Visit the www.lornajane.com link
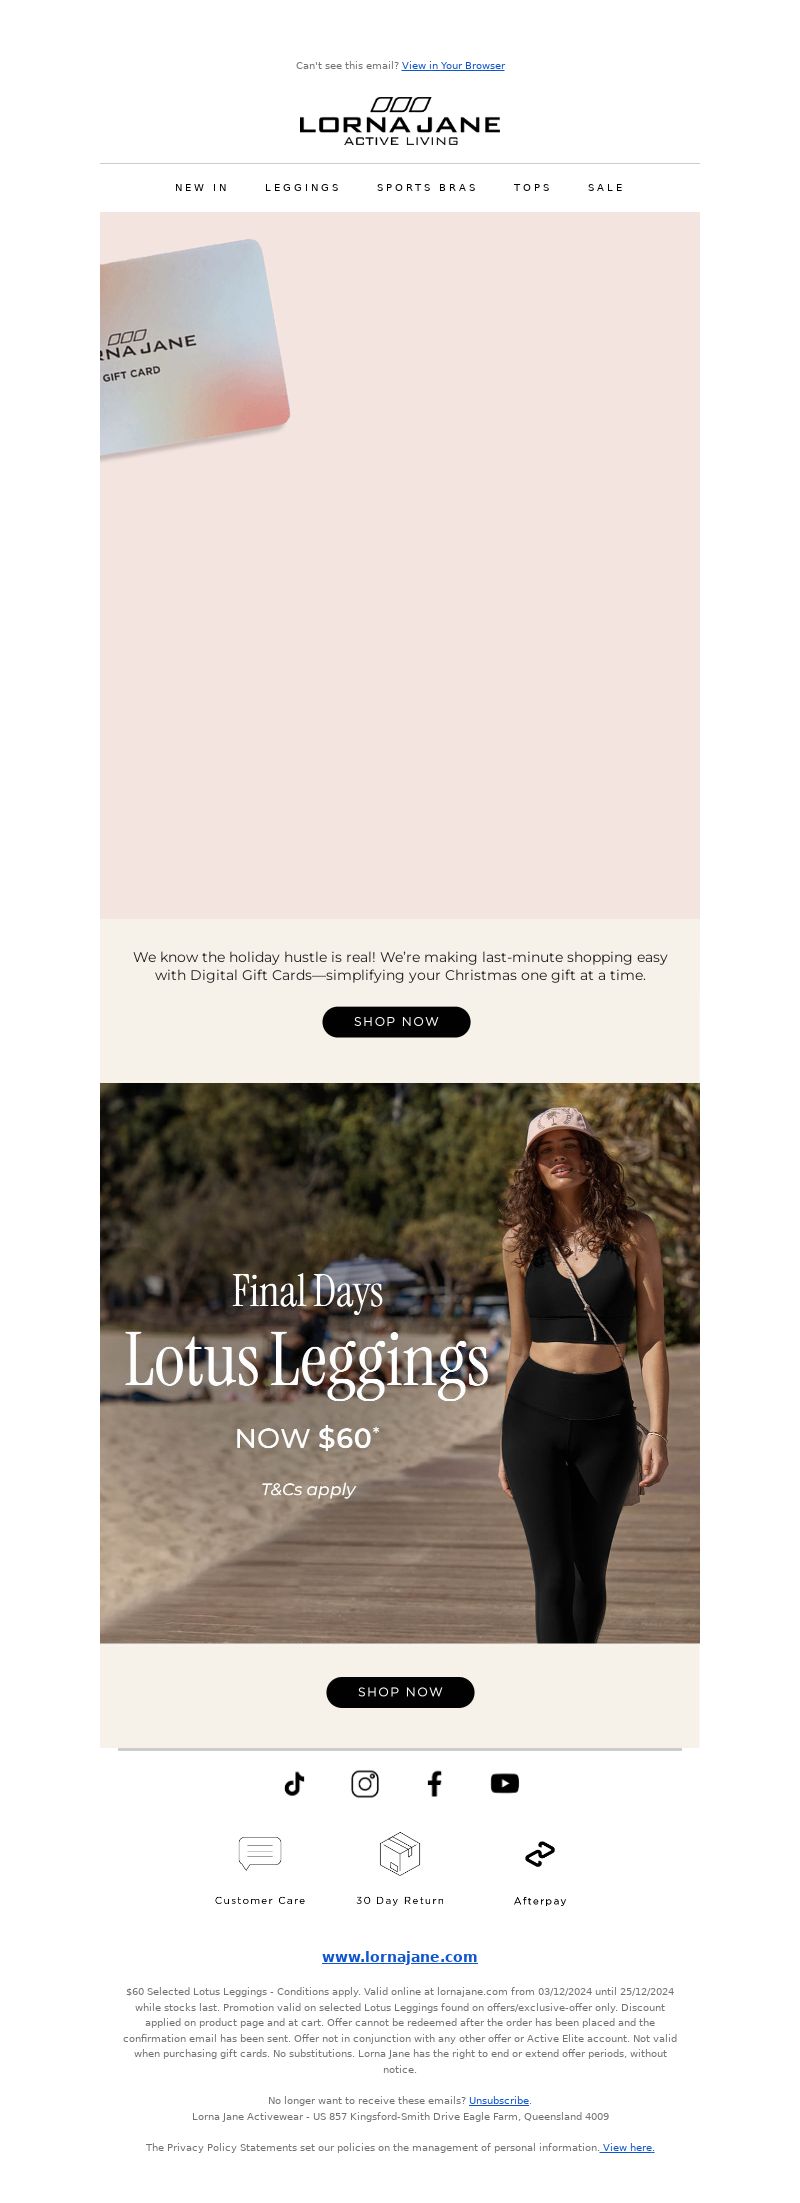 pos(400,1957)
